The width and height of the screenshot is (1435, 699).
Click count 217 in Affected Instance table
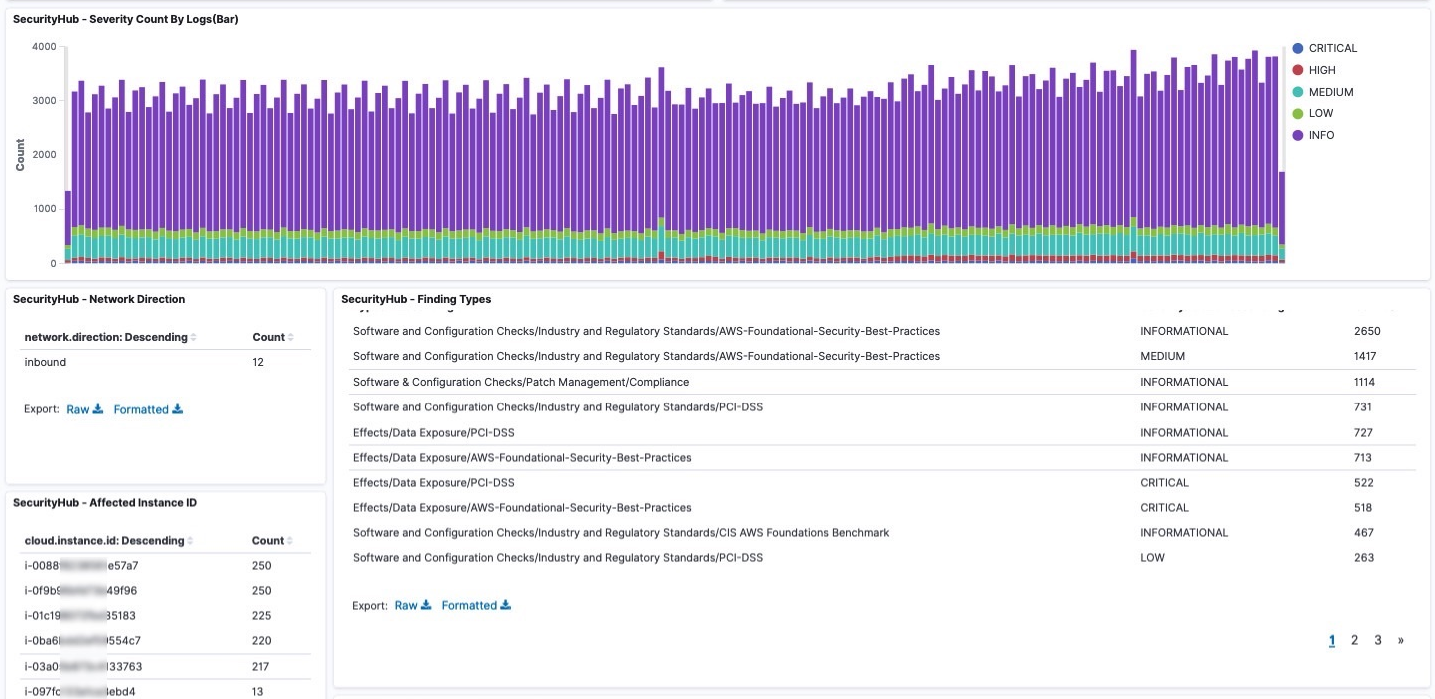tap(261, 666)
